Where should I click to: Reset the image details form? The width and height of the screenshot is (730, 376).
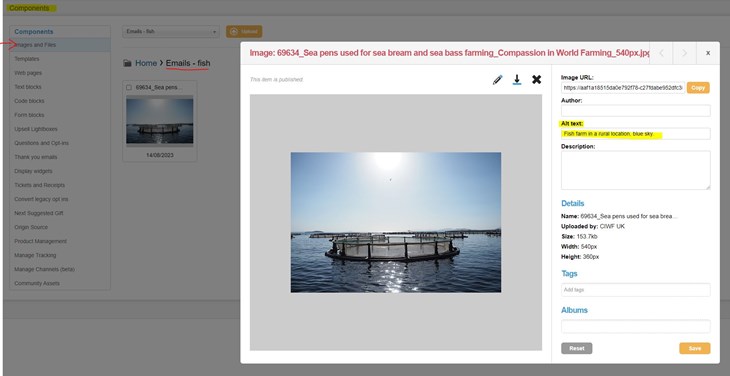[577, 348]
